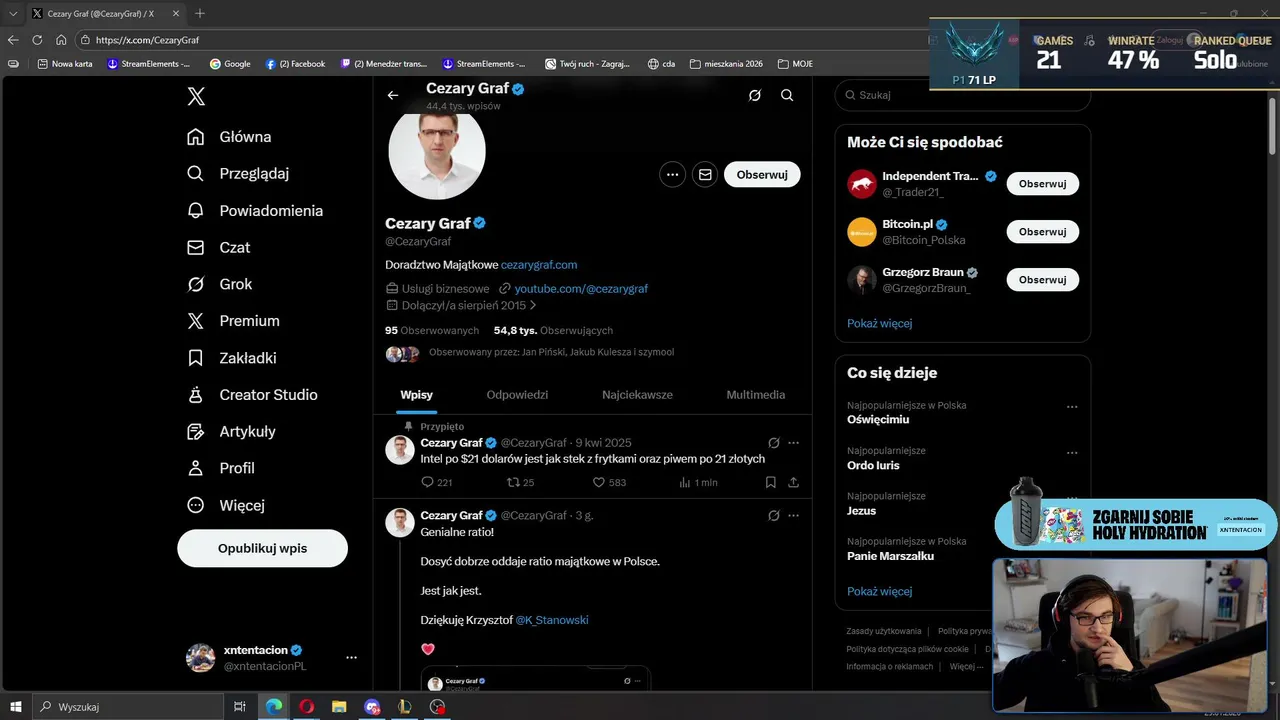Click browser home icon
This screenshot has height=720, width=1280.
tap(61, 40)
